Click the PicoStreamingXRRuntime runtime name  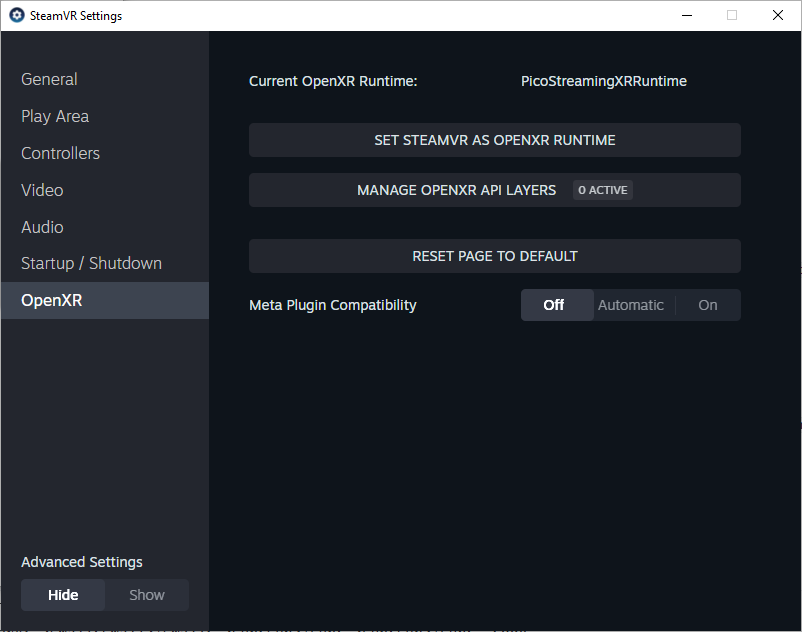(x=604, y=81)
